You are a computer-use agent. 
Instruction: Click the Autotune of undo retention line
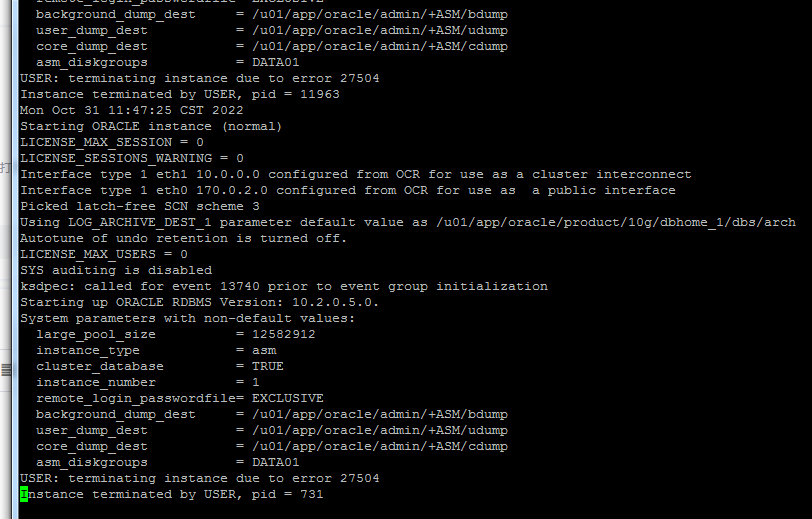[183, 238]
